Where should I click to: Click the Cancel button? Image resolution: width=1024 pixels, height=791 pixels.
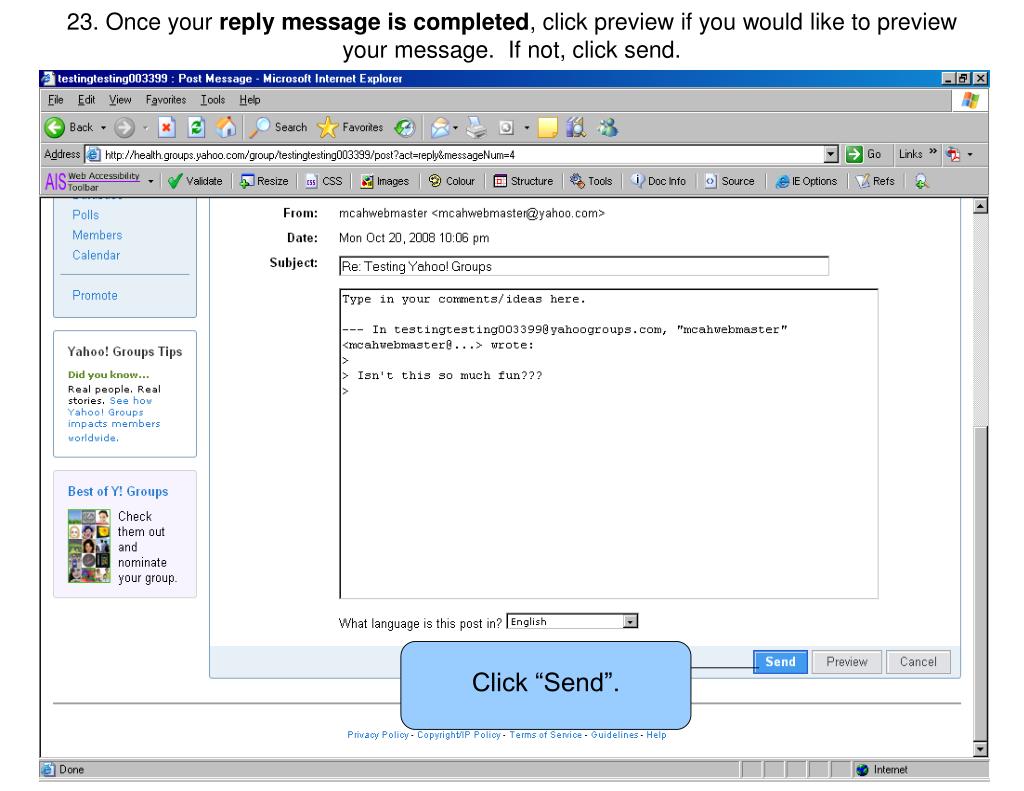click(x=918, y=662)
